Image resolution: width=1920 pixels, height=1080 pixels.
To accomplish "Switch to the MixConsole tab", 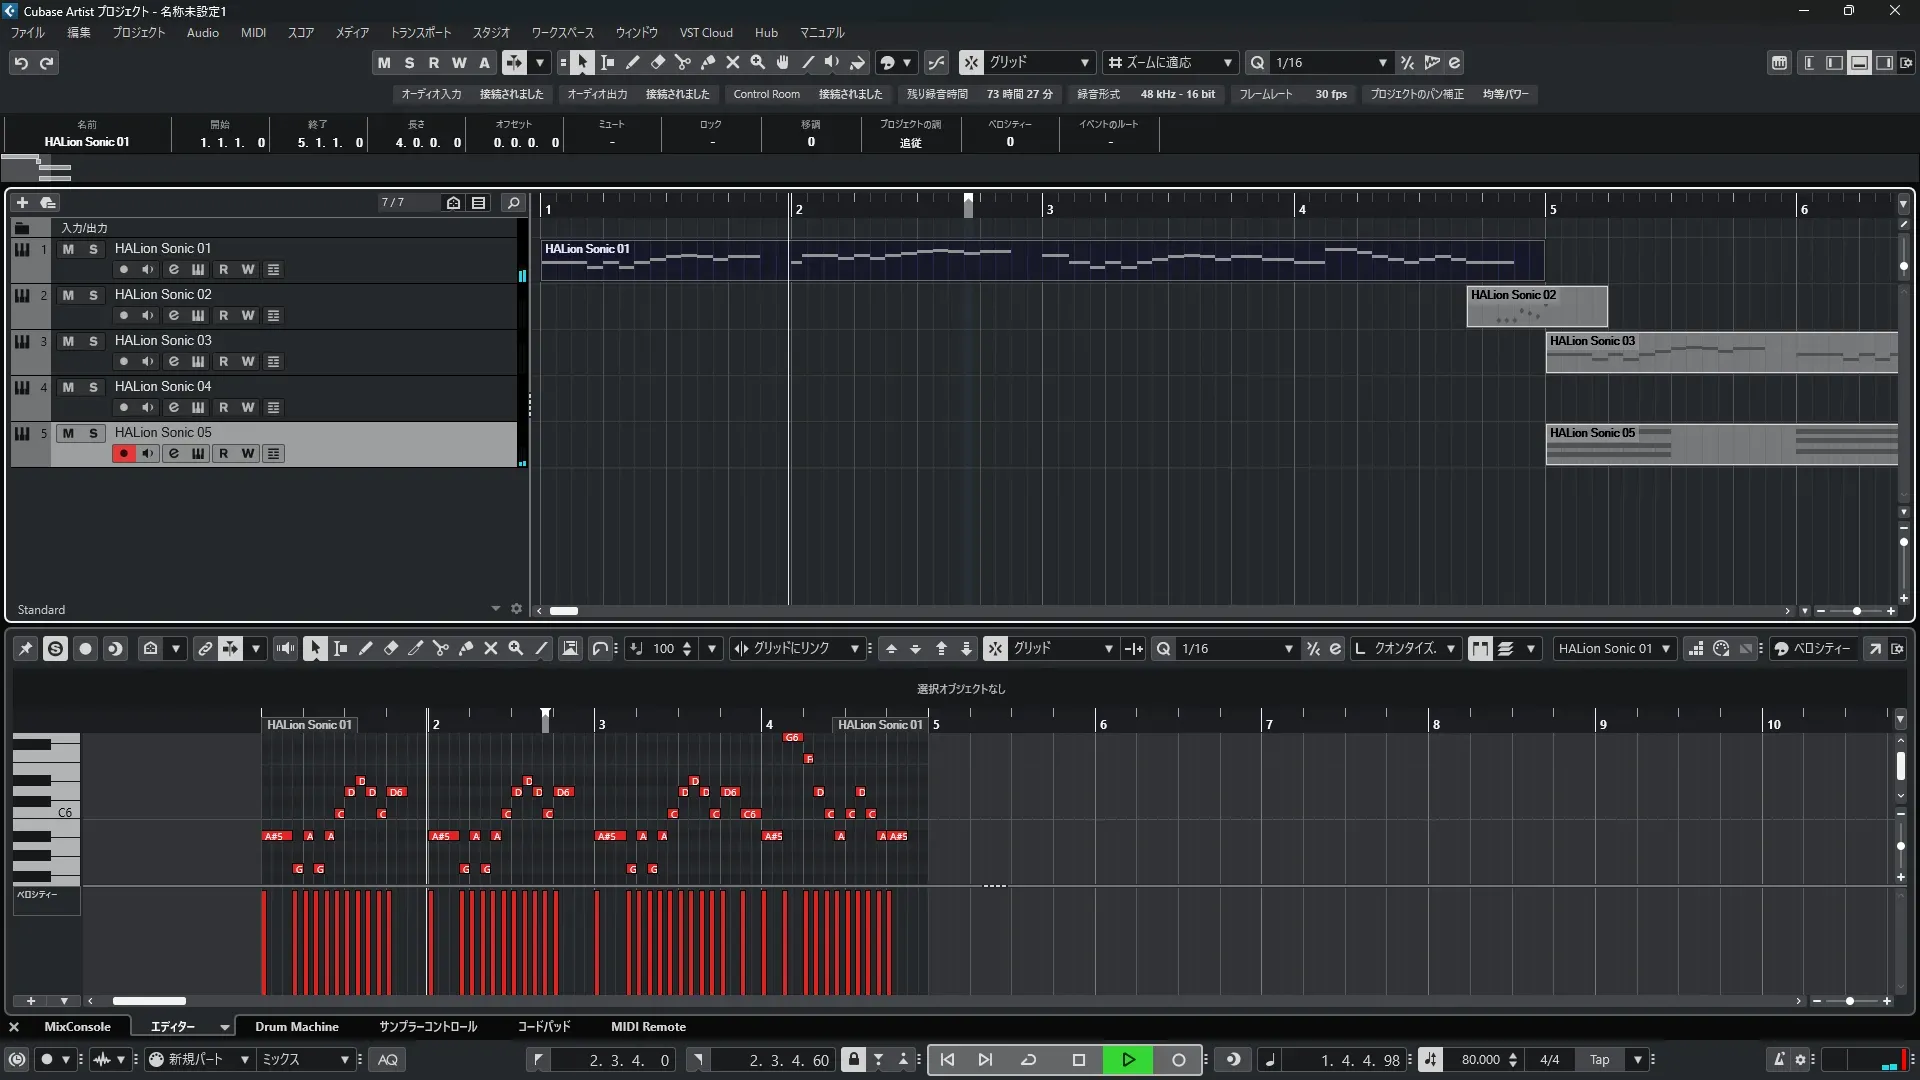I will tap(77, 1027).
